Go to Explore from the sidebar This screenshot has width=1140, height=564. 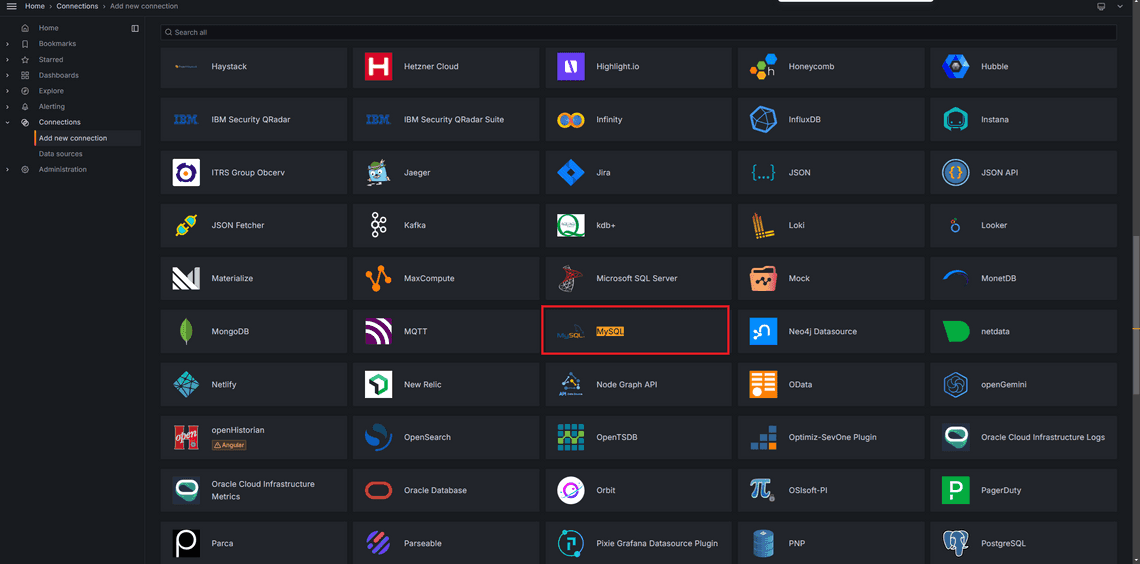[x=51, y=91]
